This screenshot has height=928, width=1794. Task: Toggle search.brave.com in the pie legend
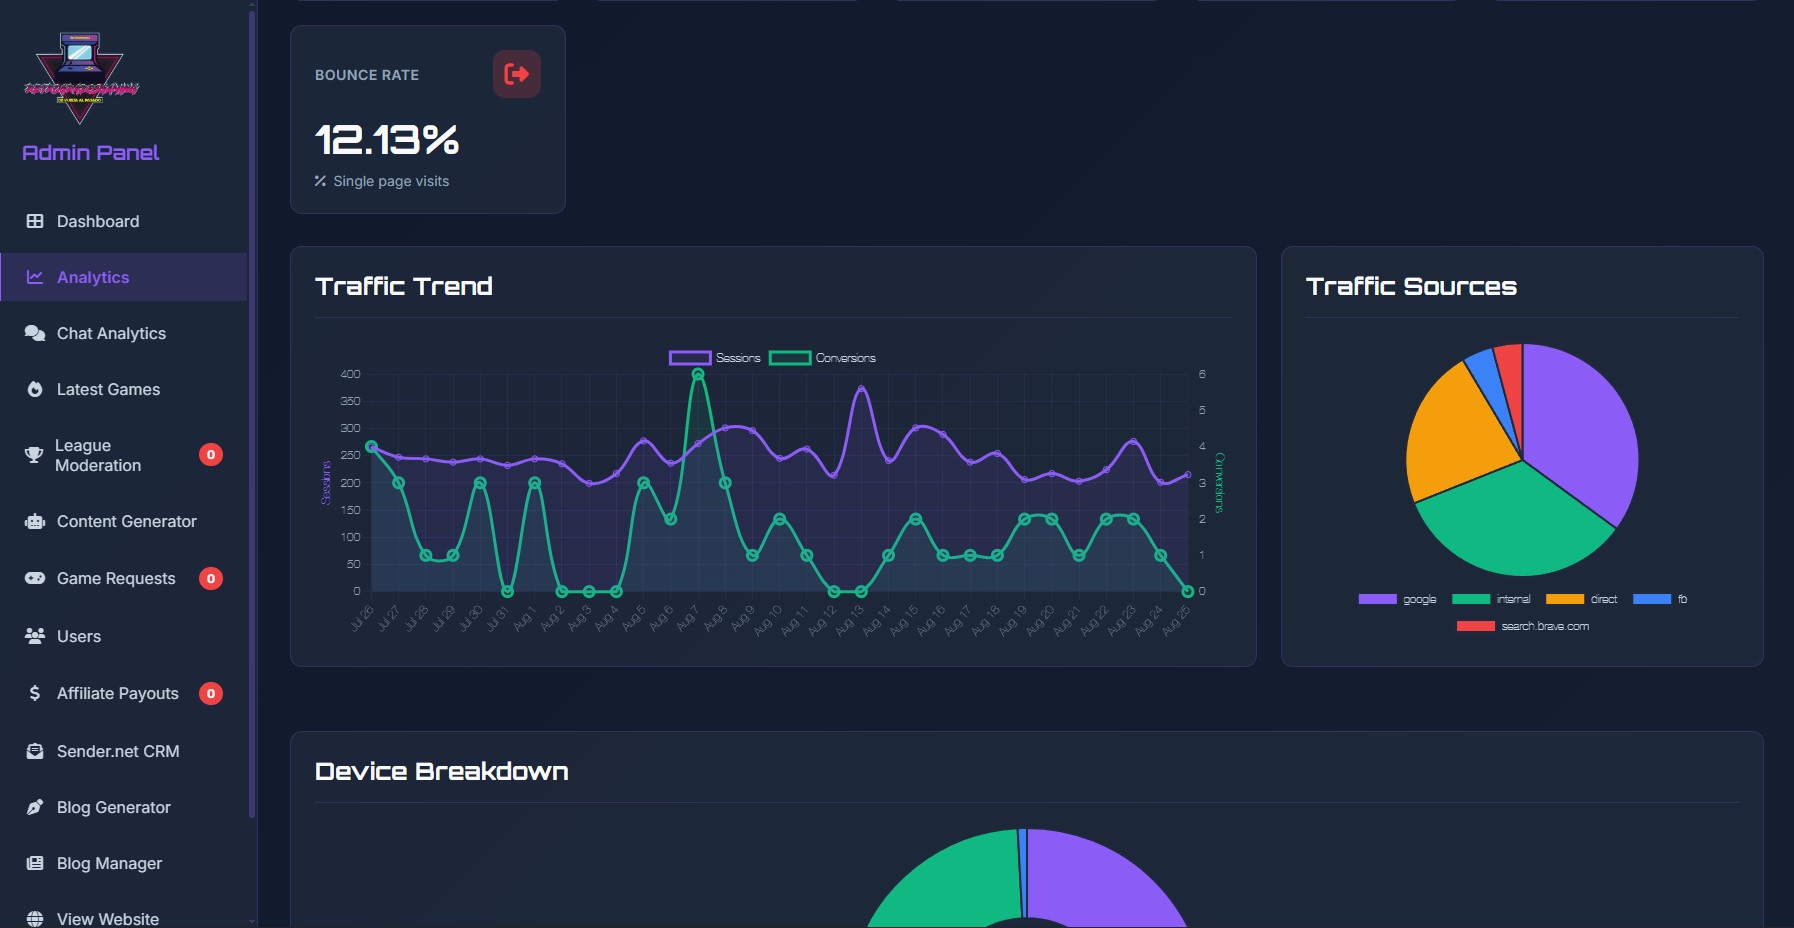click(1523, 626)
